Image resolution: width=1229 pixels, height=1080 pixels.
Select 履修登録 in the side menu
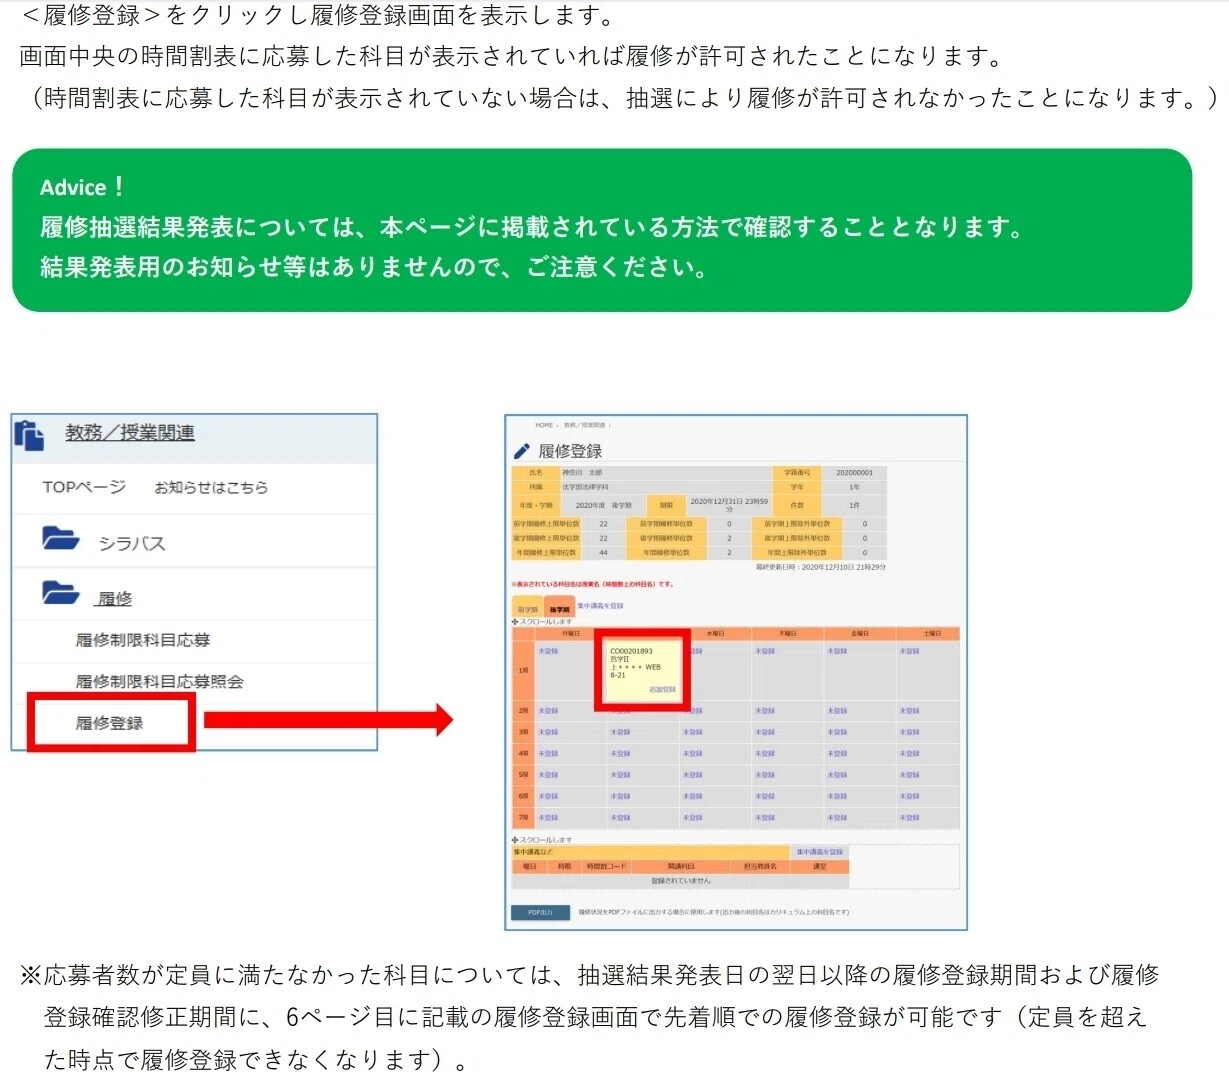click(110, 722)
